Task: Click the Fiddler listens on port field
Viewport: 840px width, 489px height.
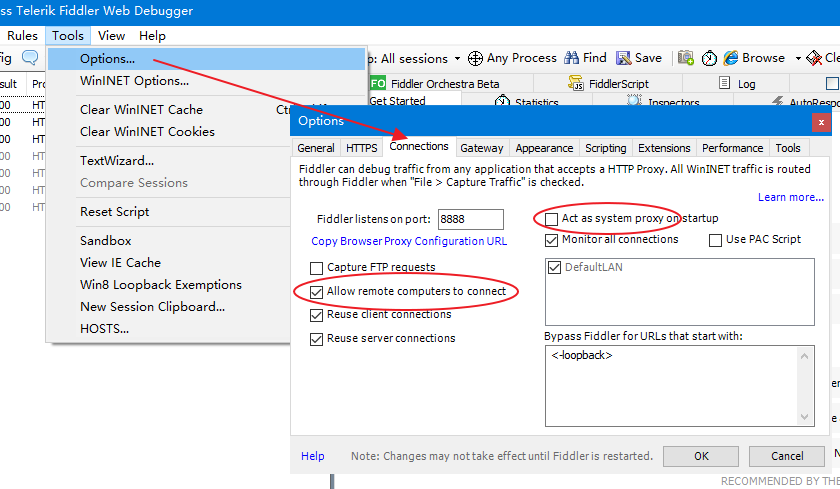Action: [470, 219]
